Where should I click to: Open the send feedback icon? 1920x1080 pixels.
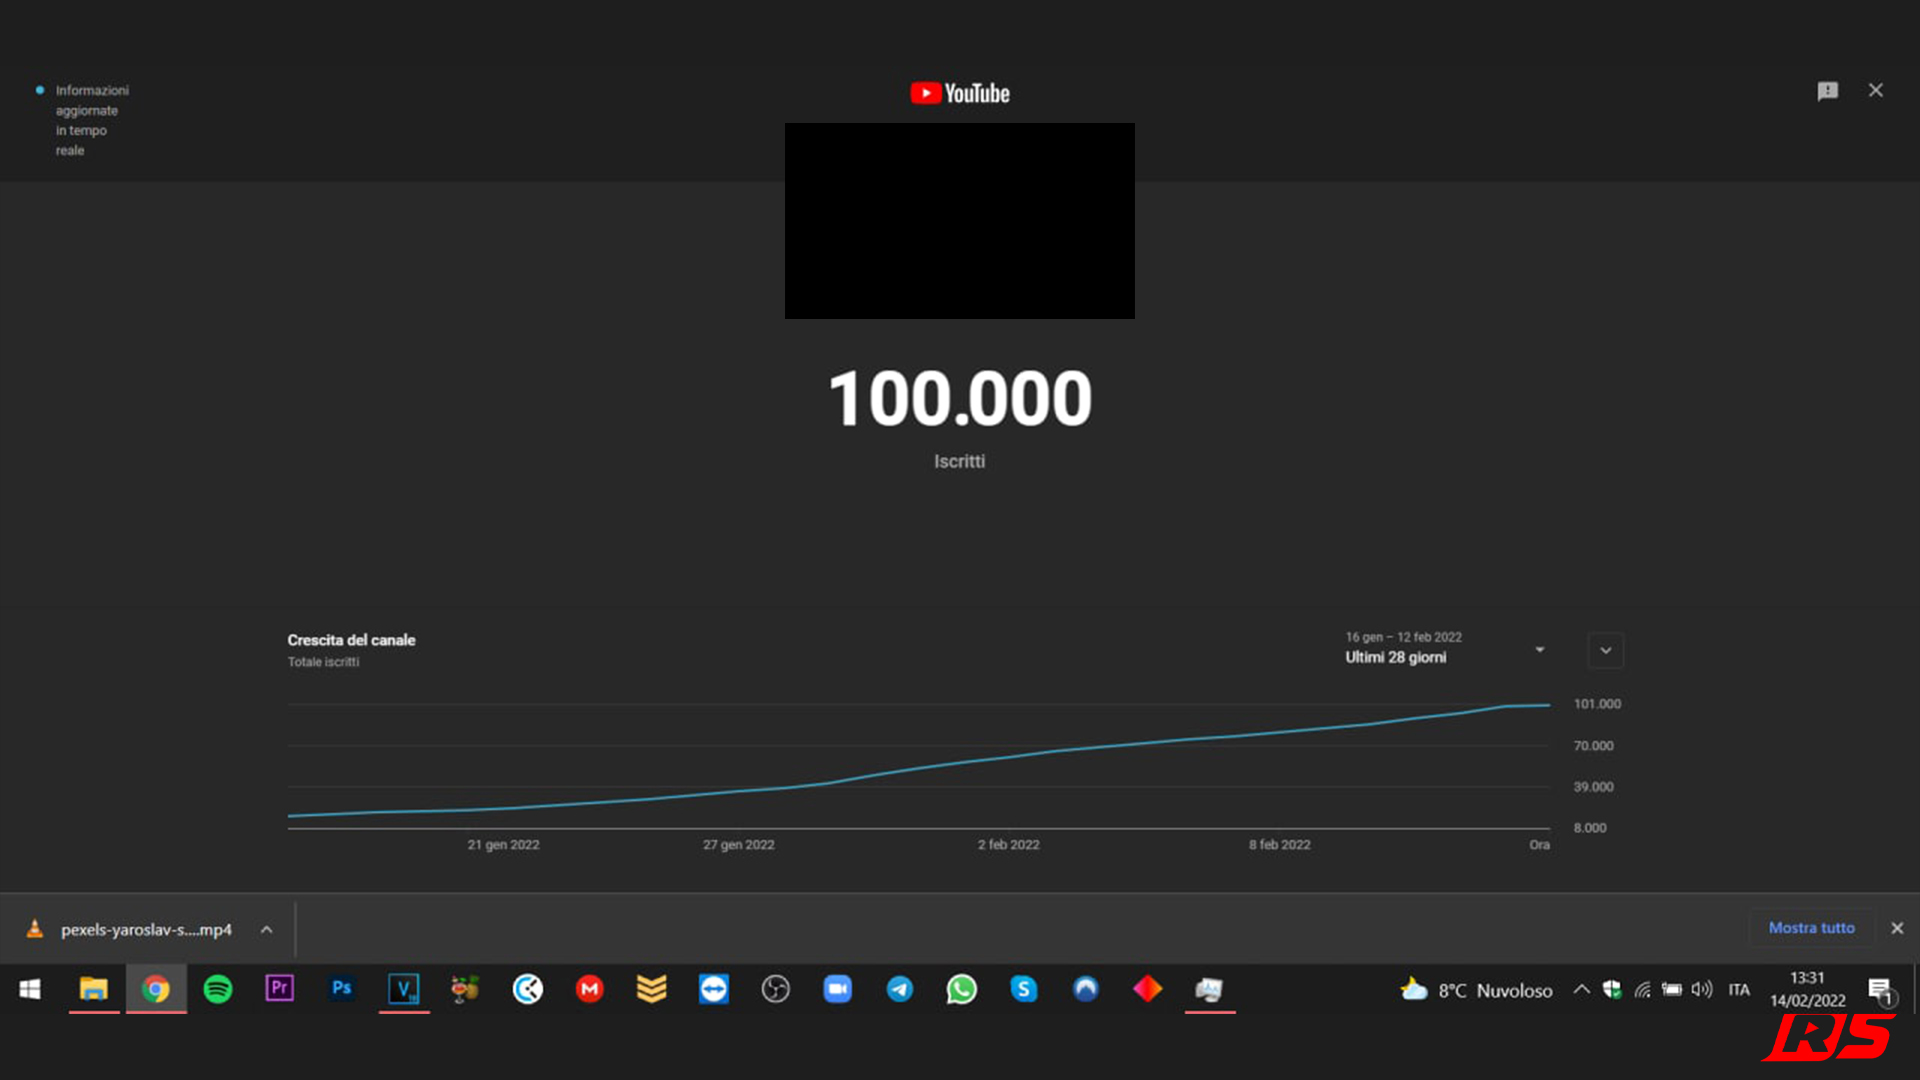[x=1827, y=91]
